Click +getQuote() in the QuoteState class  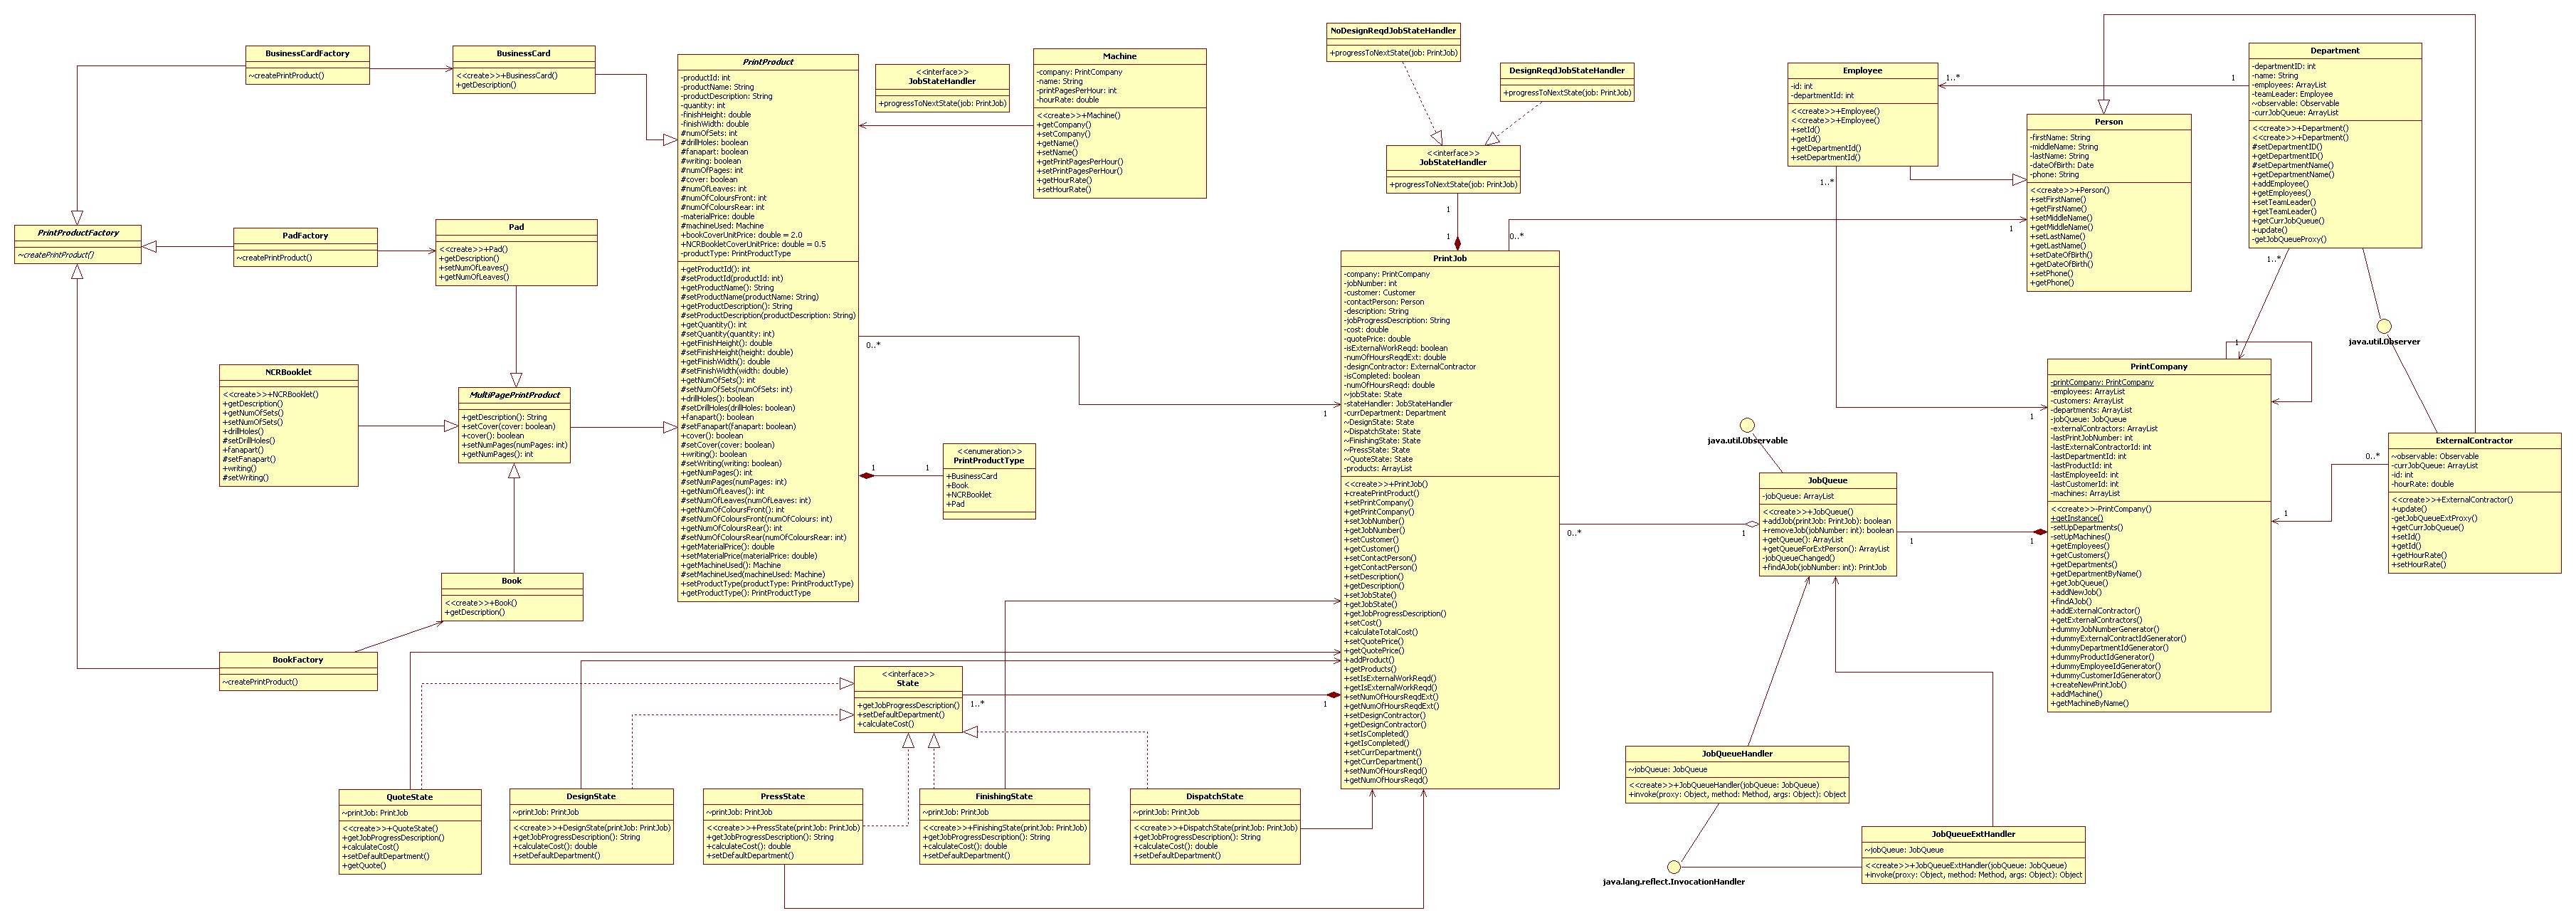[364, 866]
